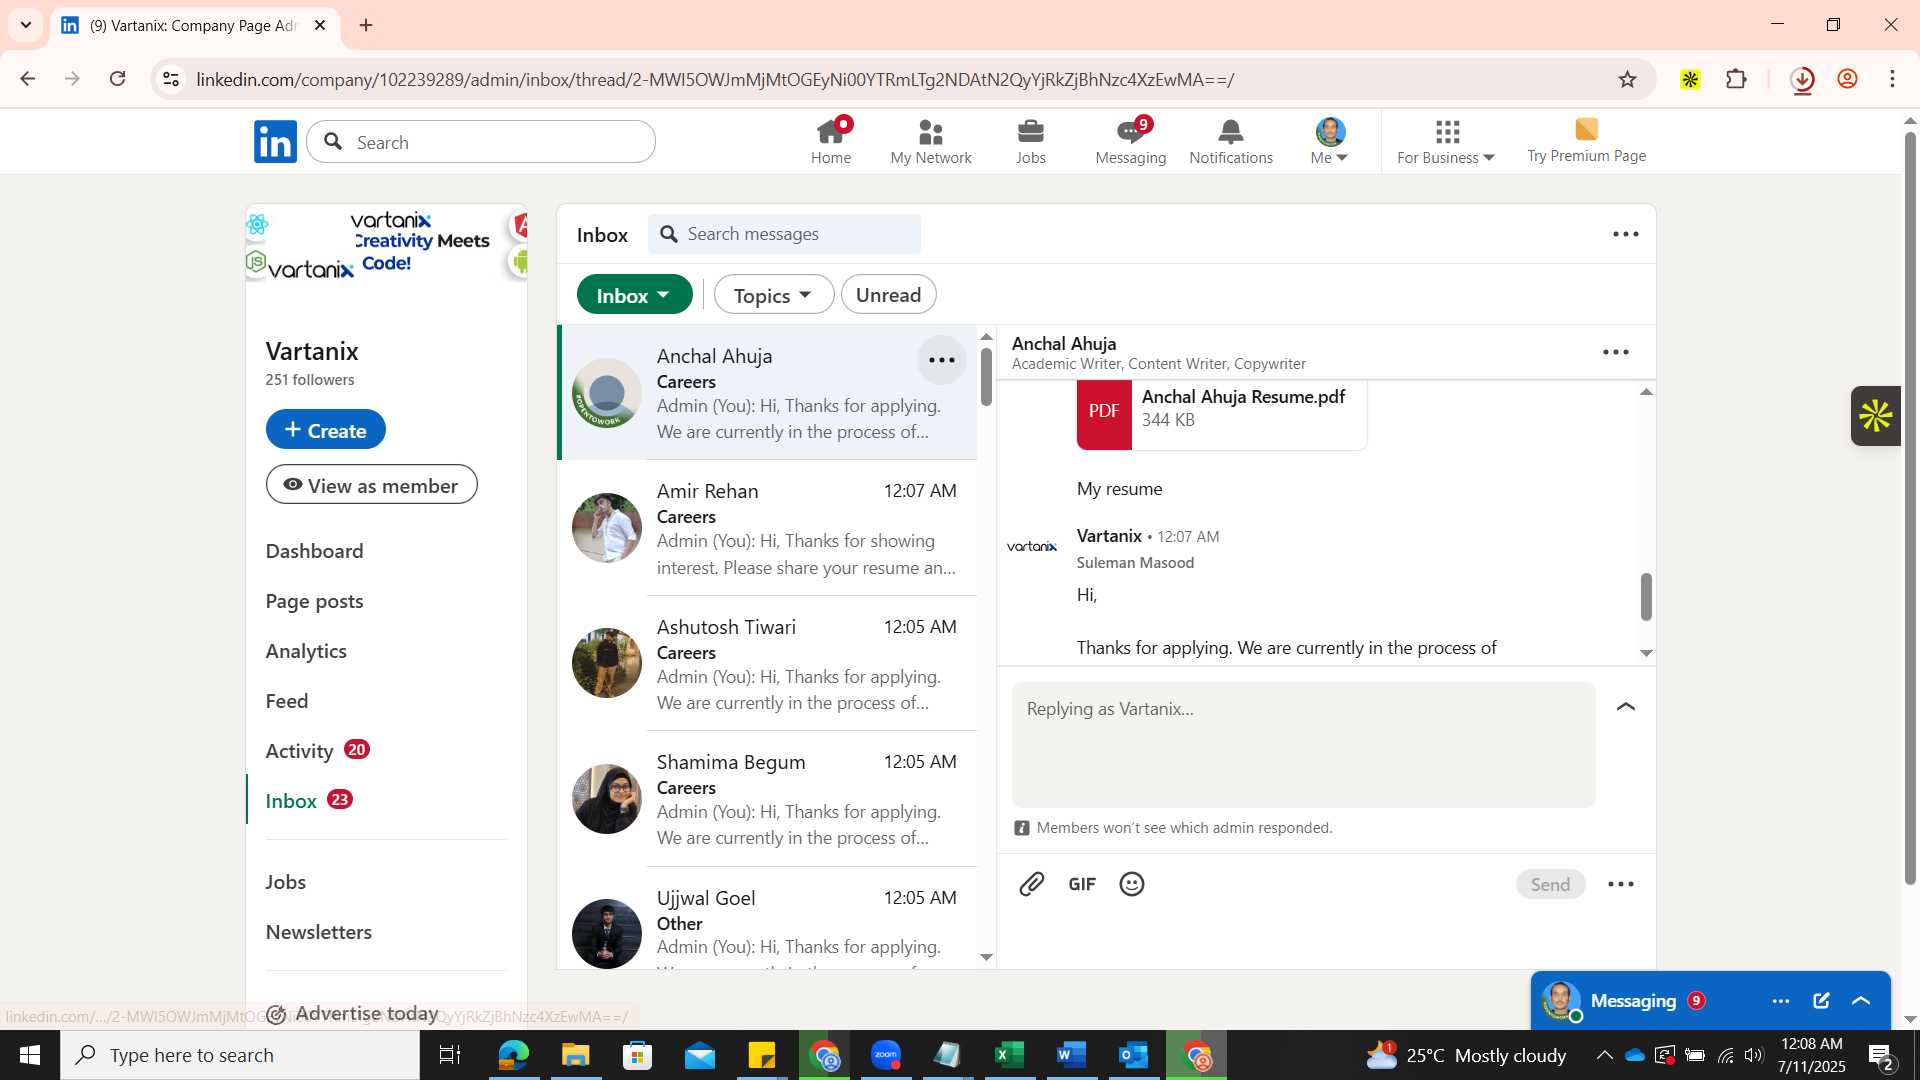The image size is (1920, 1080).
Task: Expand the Me profile menu
Action: [x=1330, y=142]
